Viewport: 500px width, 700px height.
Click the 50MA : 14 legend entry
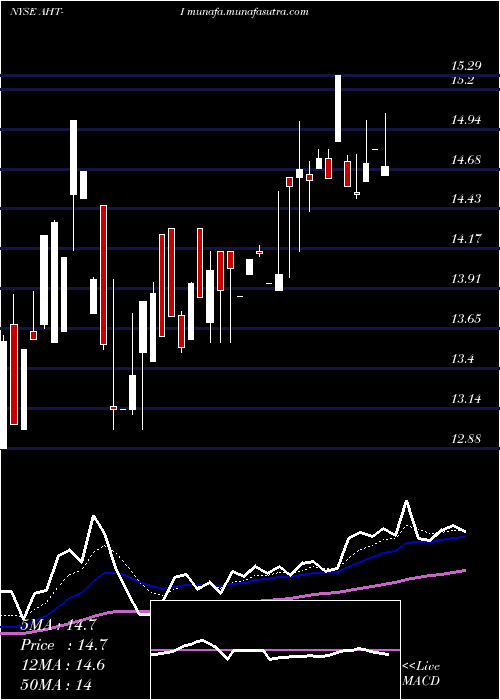click(56, 684)
